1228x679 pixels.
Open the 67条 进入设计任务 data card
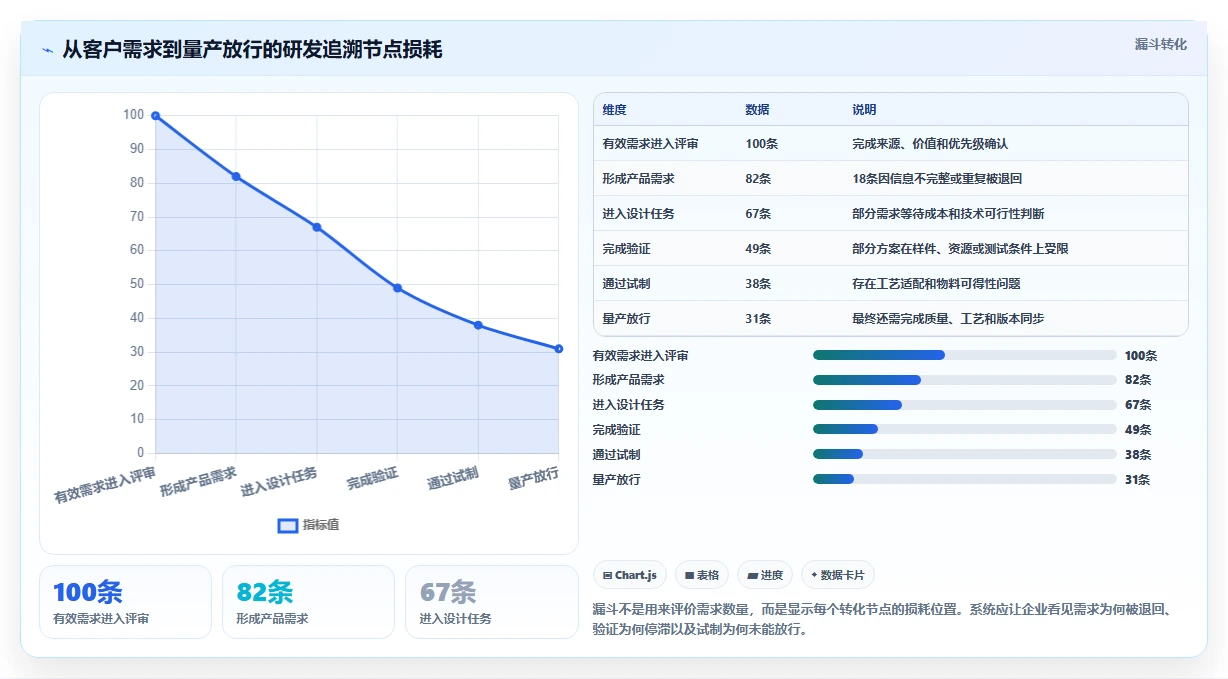491,601
